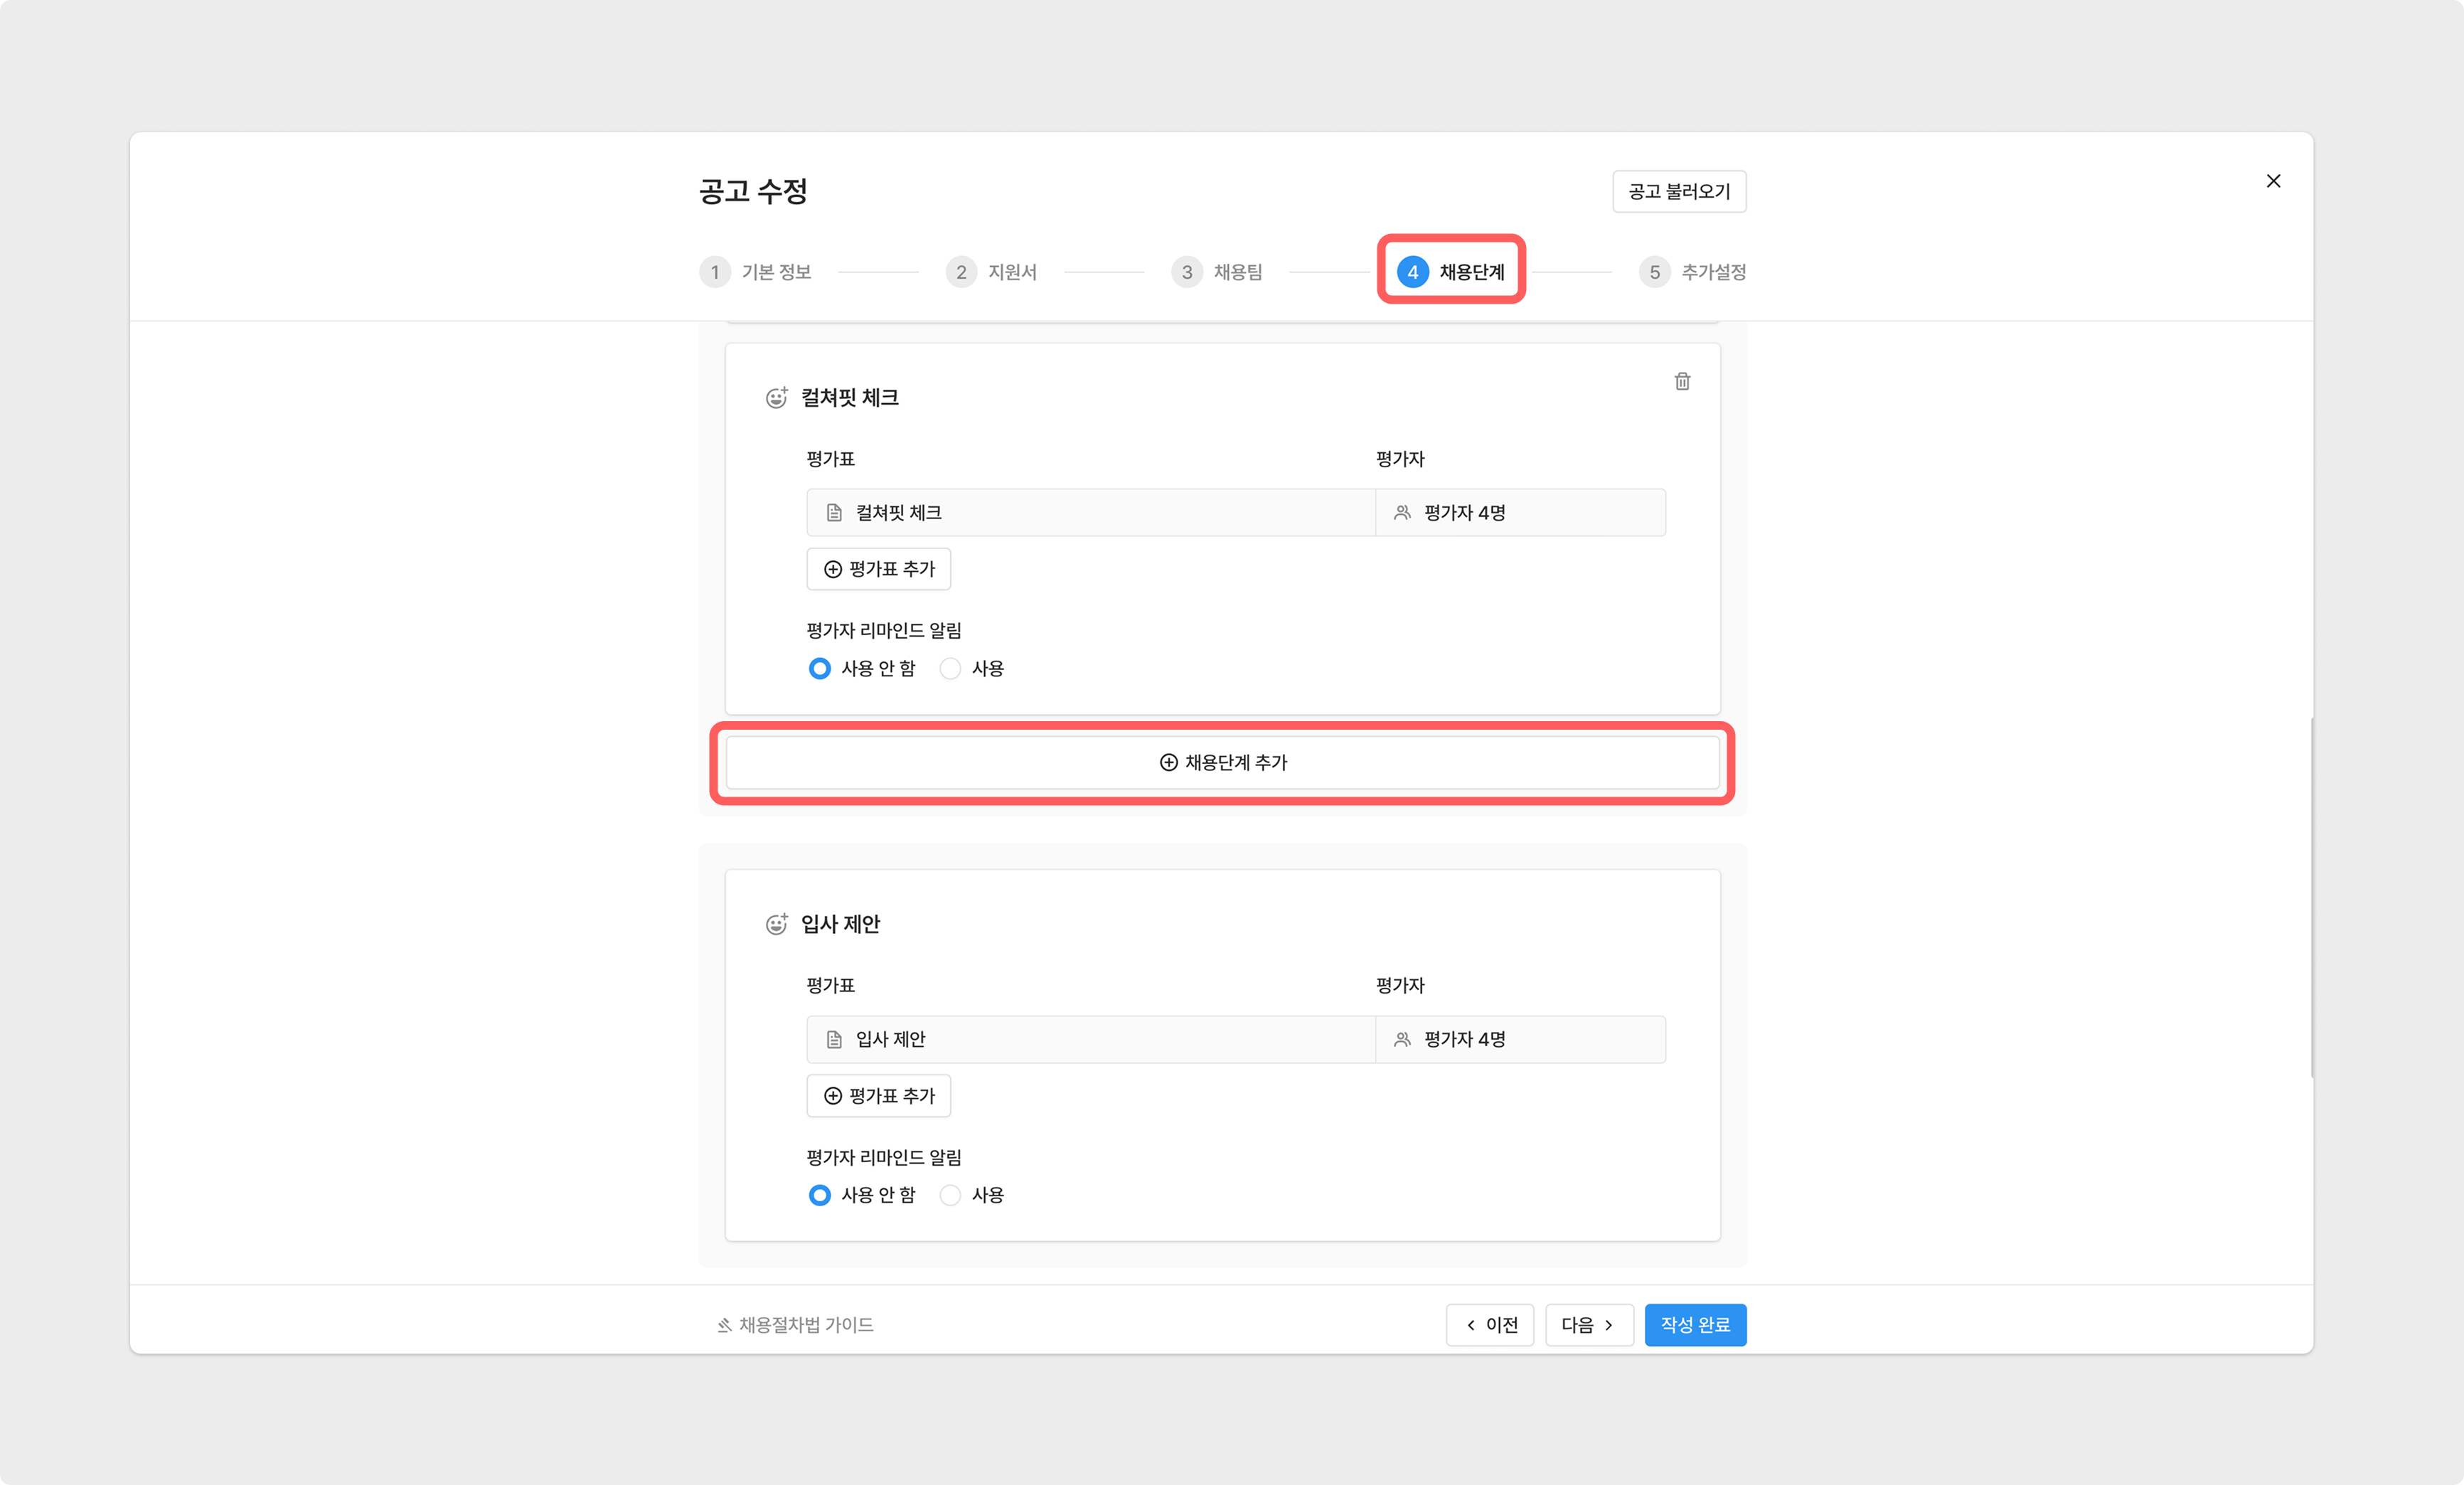
Task: Open 평가자 4명 selector in 컬쳐핏 체크
Action: coord(1520,513)
